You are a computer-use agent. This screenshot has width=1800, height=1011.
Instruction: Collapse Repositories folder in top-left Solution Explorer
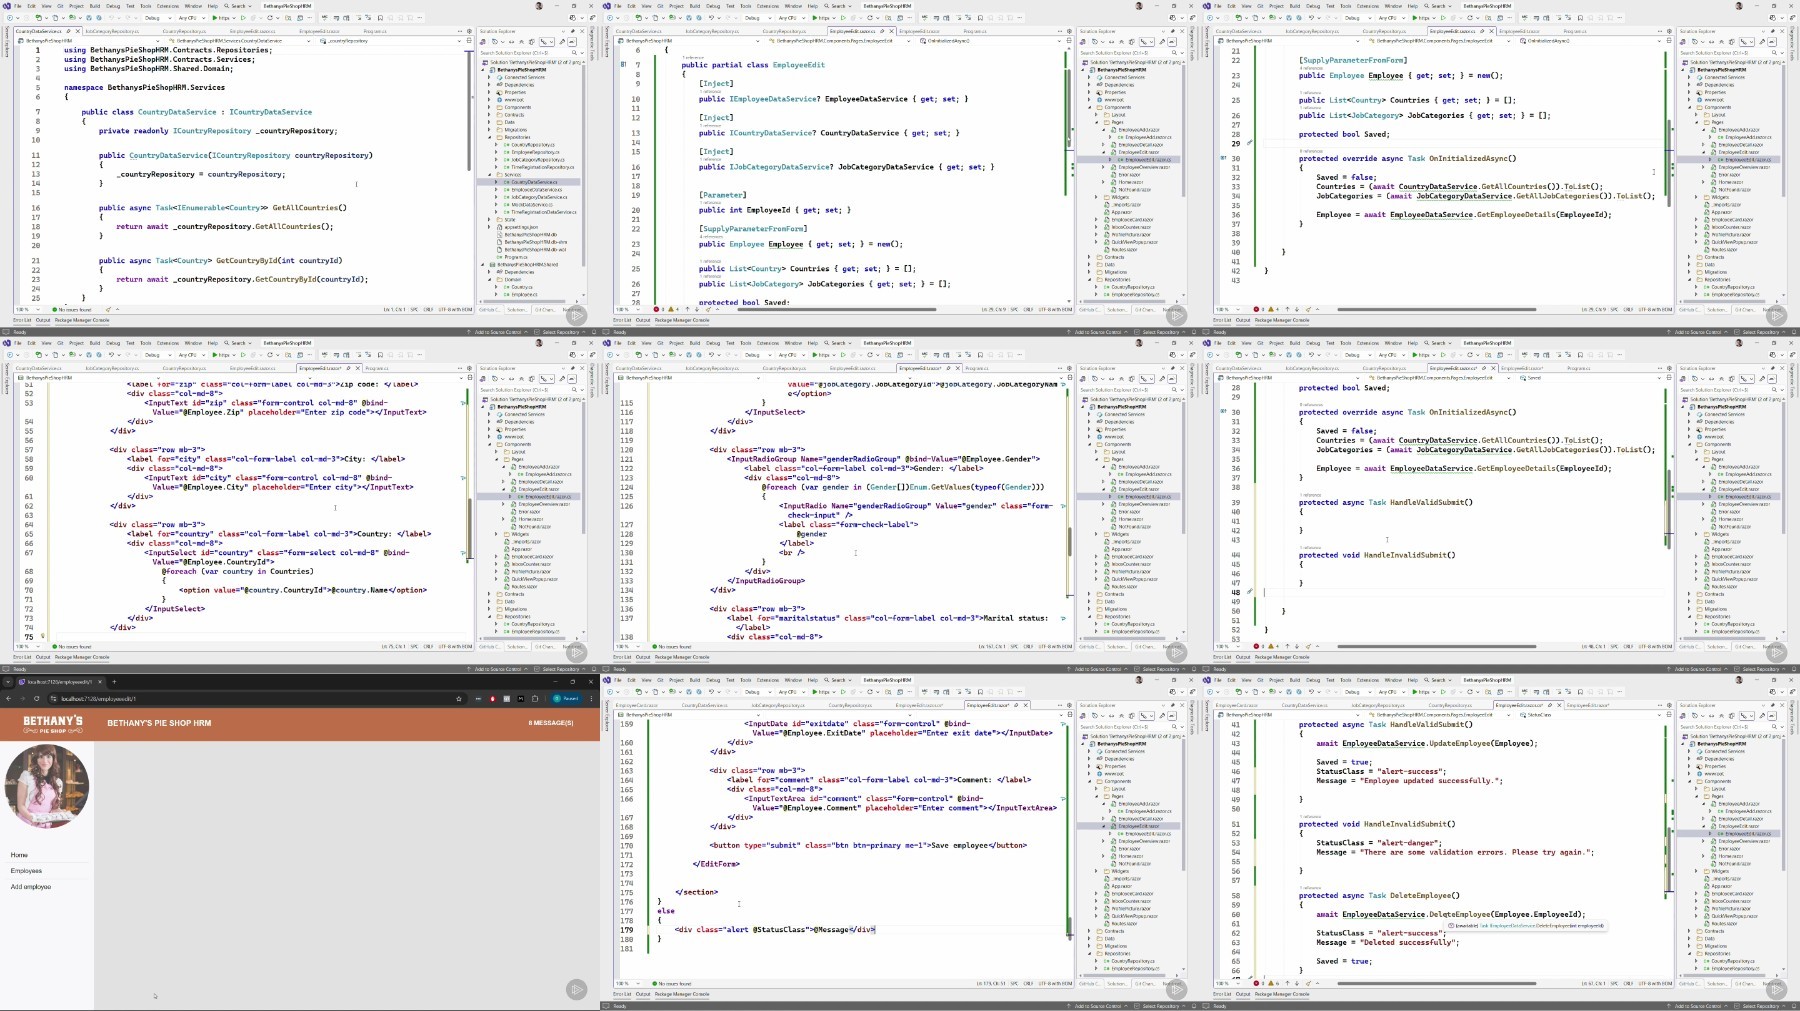490,137
